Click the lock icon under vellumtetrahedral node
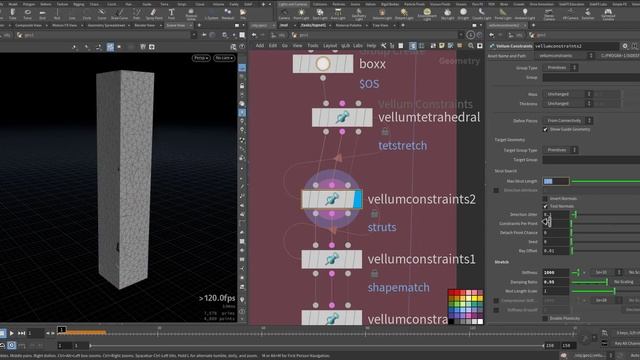 click(x=385, y=132)
